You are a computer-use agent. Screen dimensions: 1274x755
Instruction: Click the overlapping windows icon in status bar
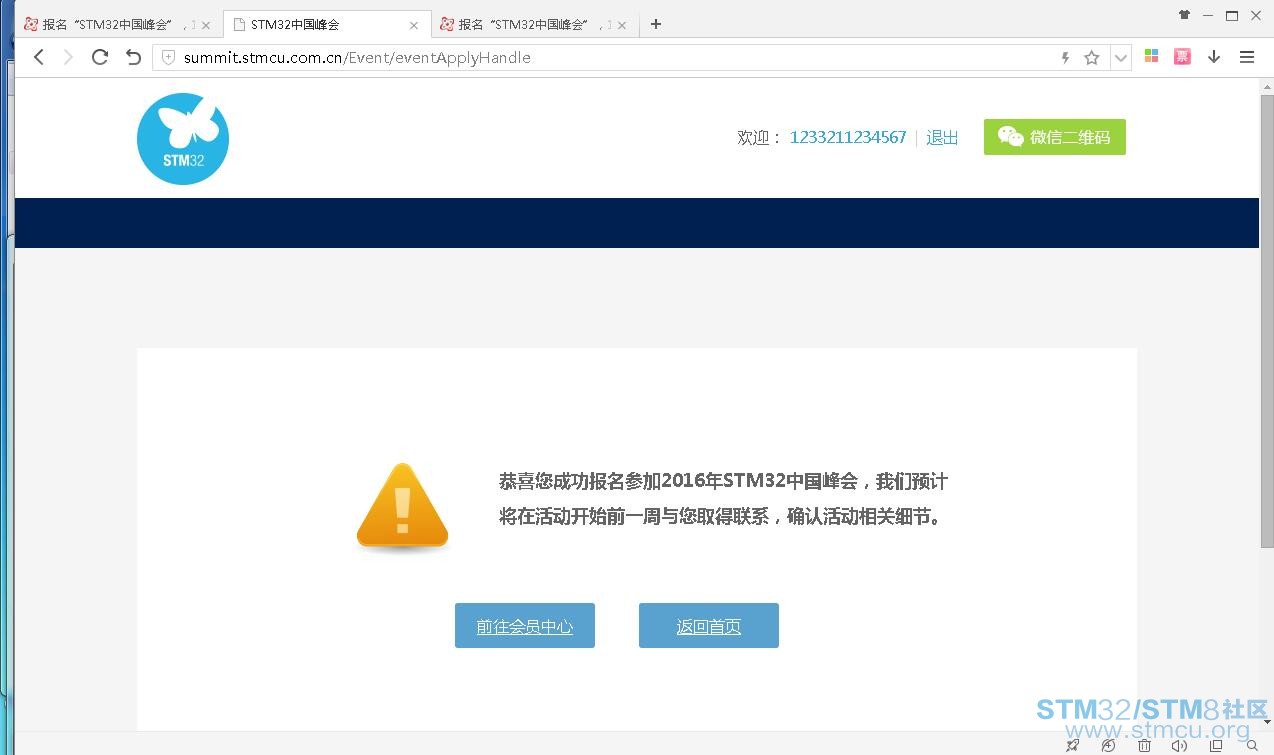[x=1216, y=745]
